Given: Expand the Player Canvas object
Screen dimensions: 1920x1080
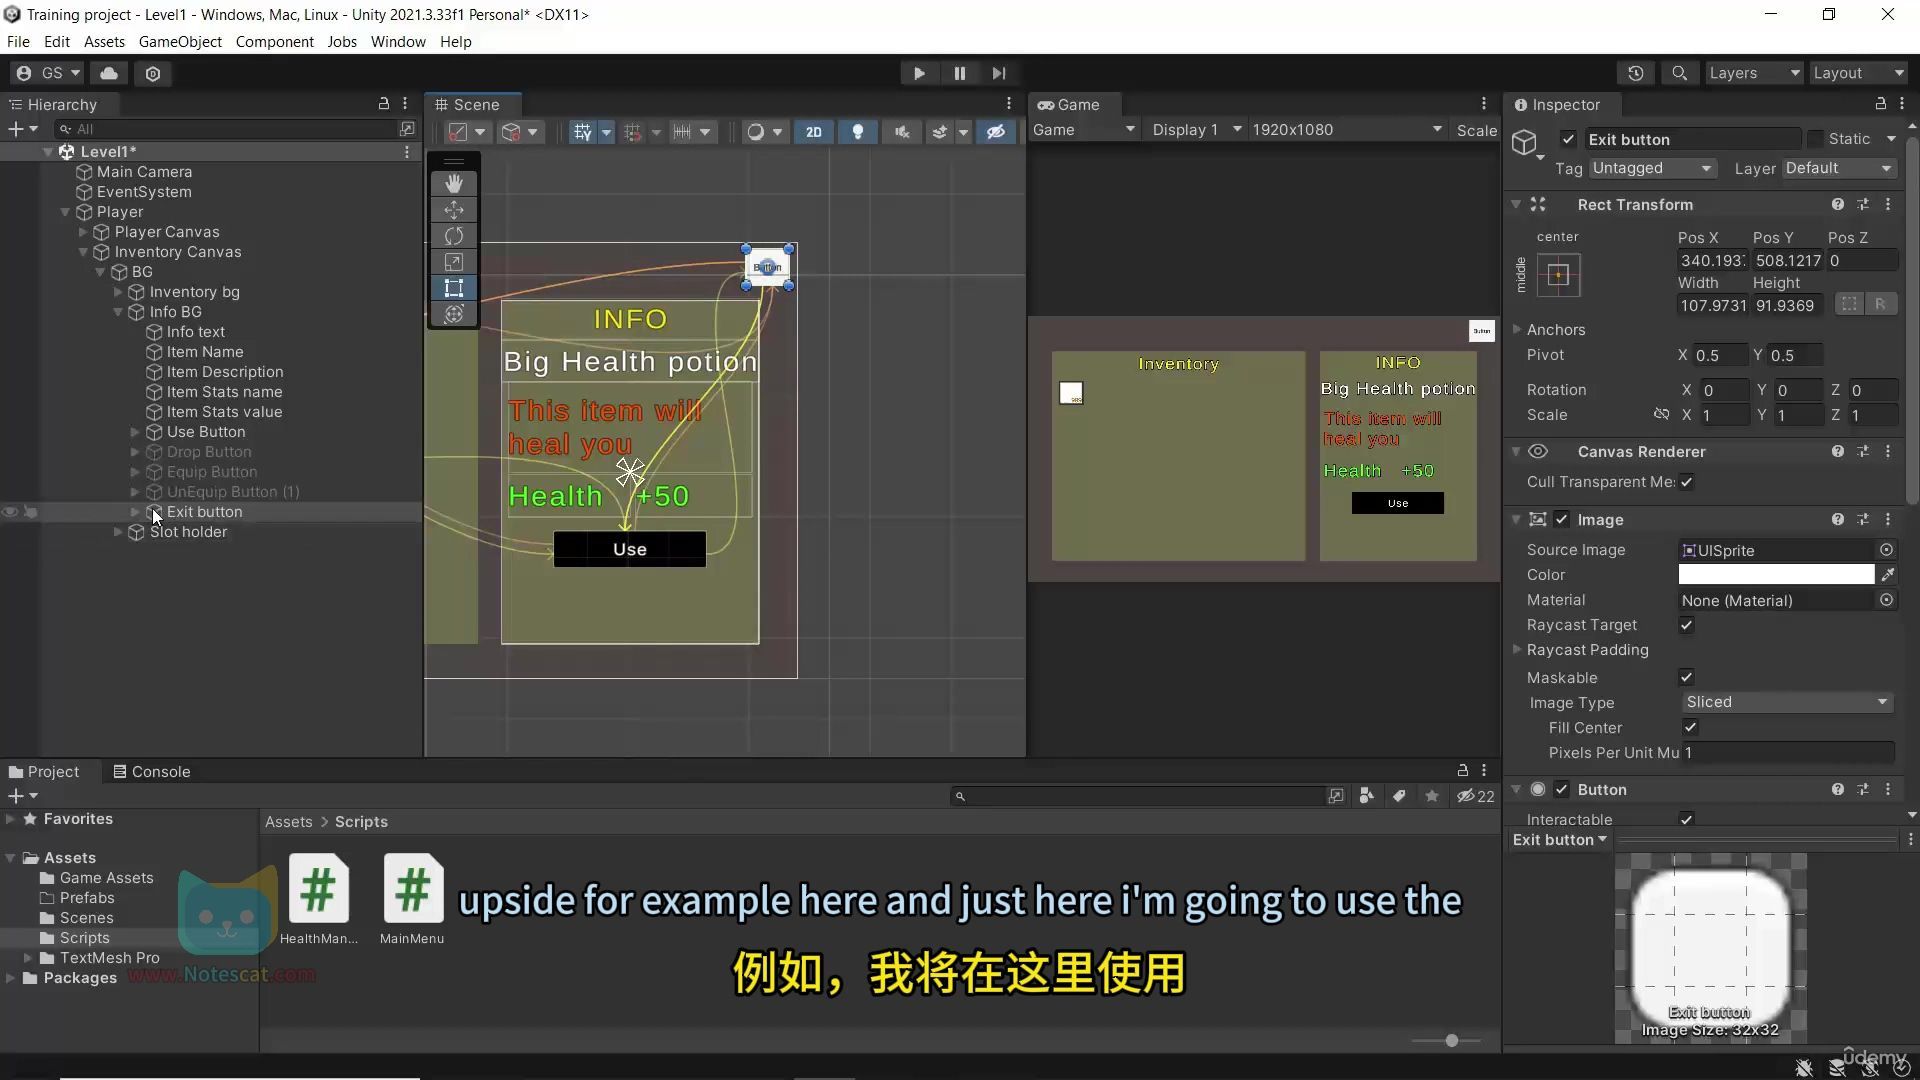Looking at the screenshot, I should (83, 232).
